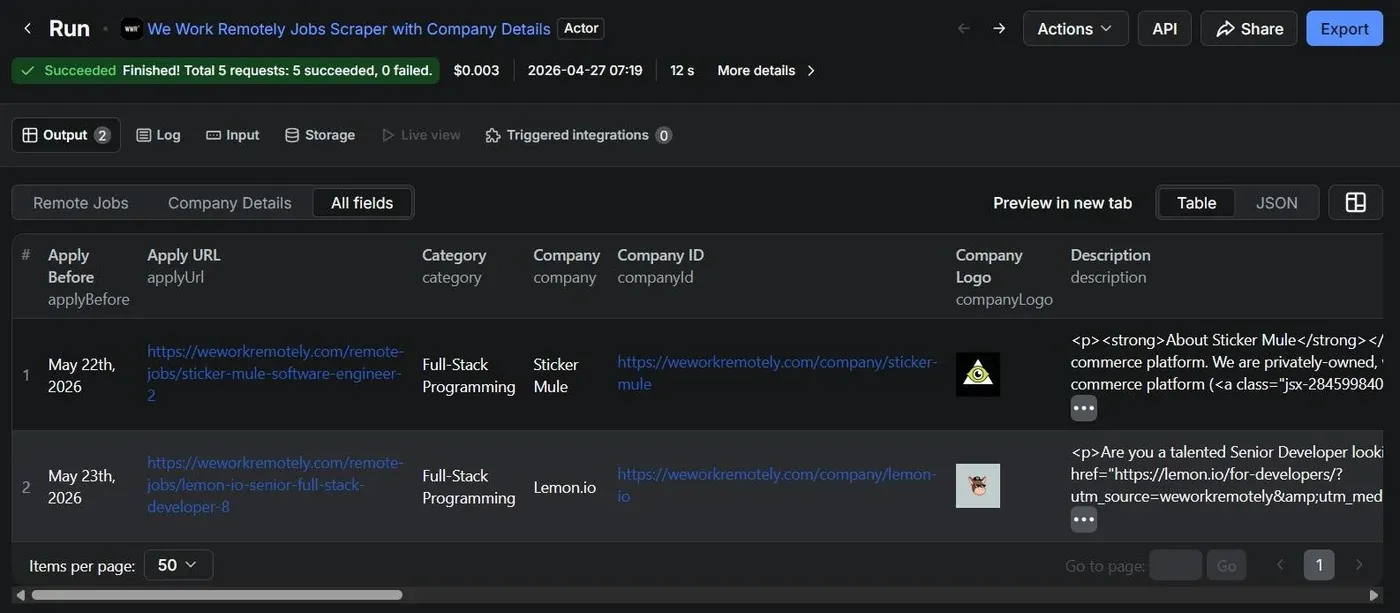Switch output to Table format
This screenshot has height=613, width=1400.
(x=1196, y=203)
